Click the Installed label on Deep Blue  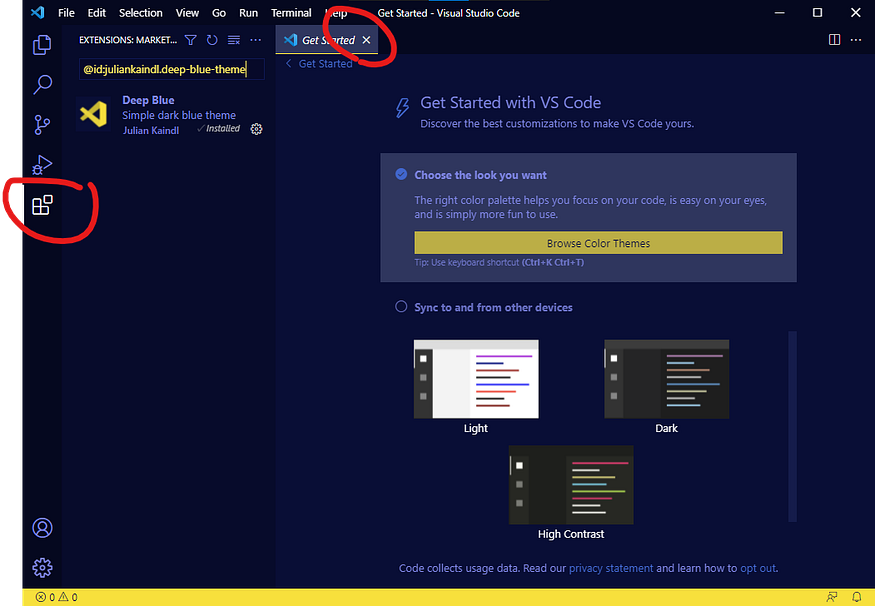point(219,128)
